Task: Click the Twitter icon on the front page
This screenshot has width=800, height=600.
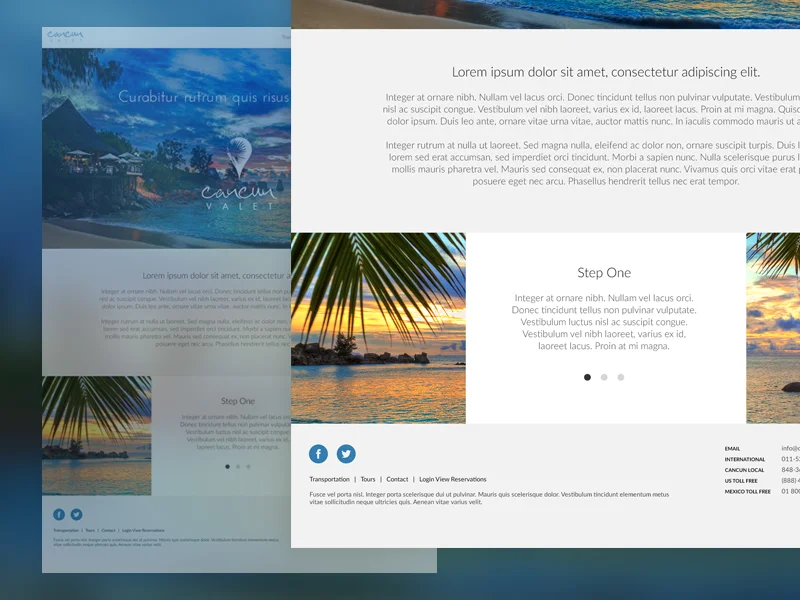Action: [346, 454]
